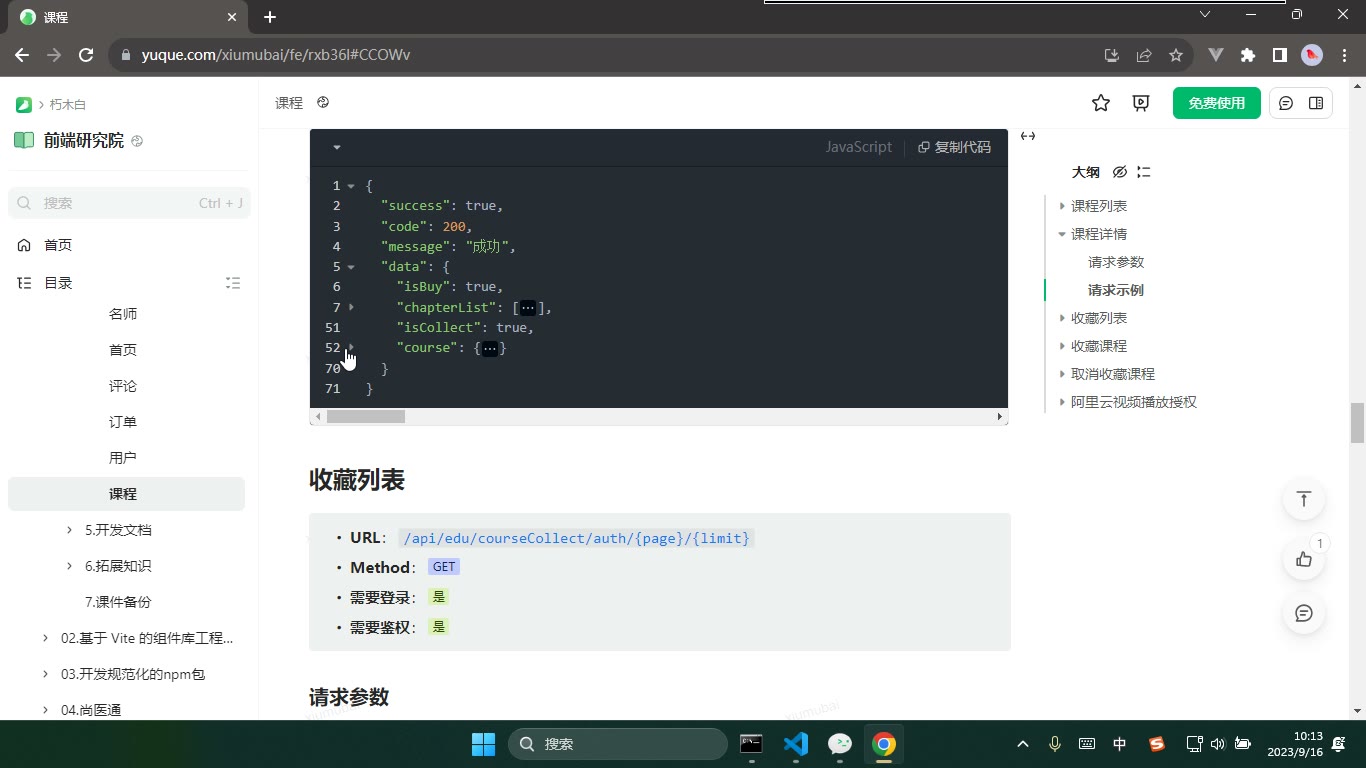Click the Windows taskbar 搜索 box
Viewport: 1366px width, 768px height.
[x=618, y=744]
